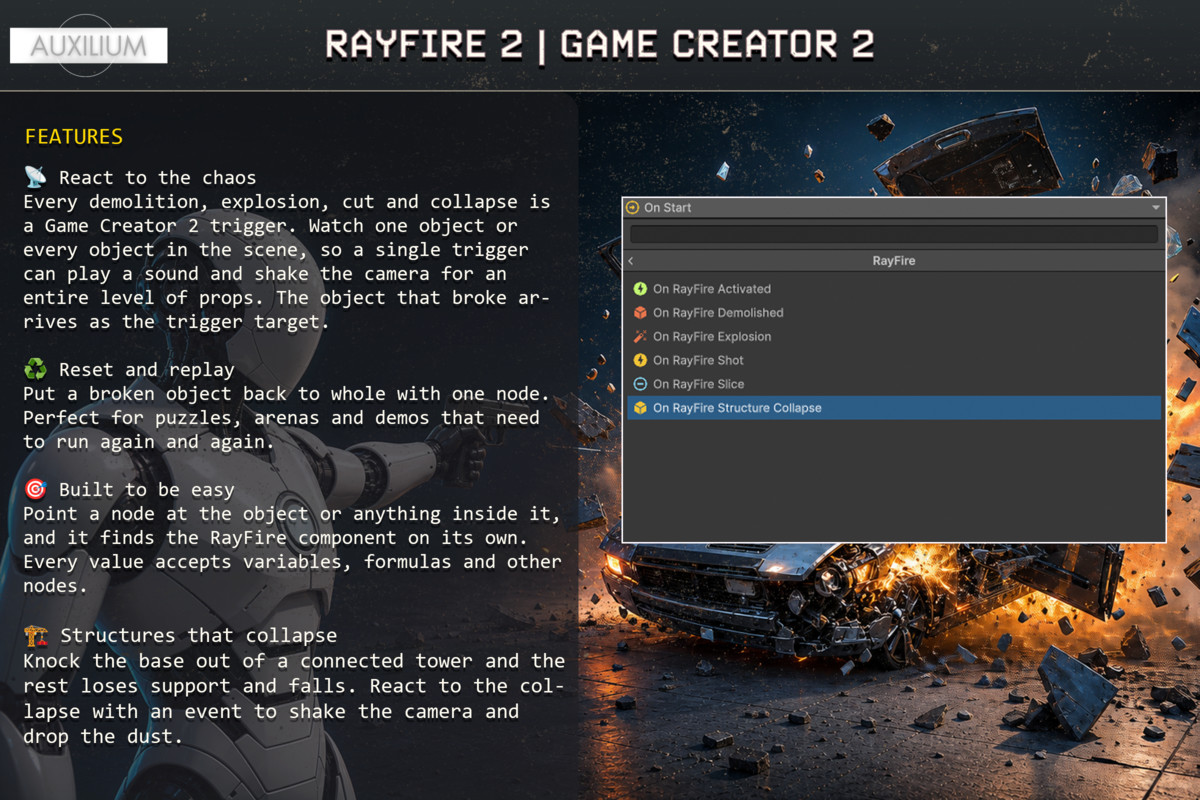The height and width of the screenshot is (800, 1200).
Task: Click the search field under On Start
Action: (x=893, y=235)
